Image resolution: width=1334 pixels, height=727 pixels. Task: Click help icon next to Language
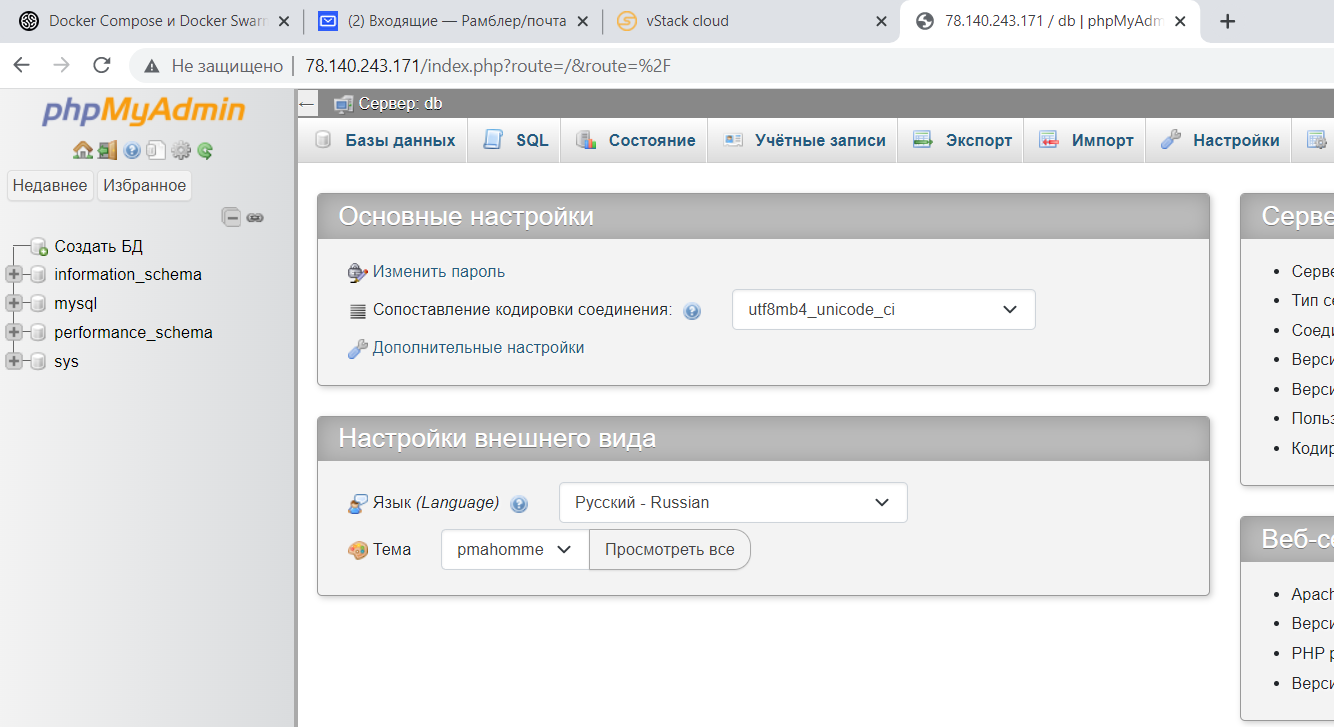[519, 504]
